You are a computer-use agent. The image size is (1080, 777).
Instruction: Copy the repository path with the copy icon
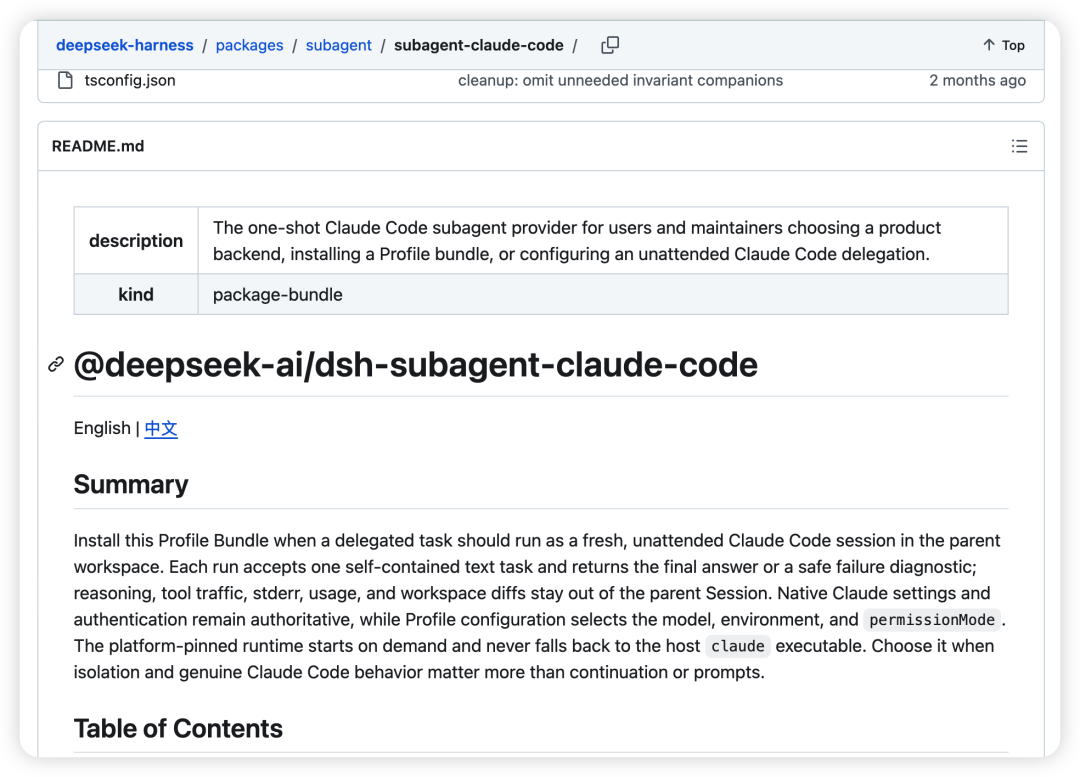[x=610, y=45]
